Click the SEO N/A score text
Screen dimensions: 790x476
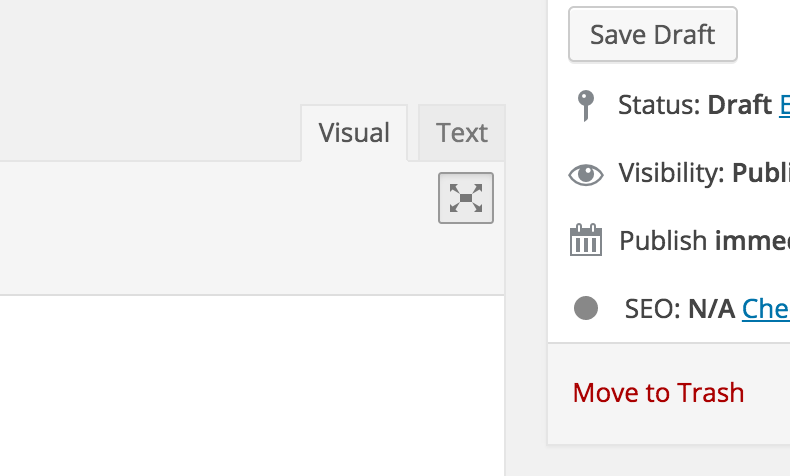coord(711,308)
